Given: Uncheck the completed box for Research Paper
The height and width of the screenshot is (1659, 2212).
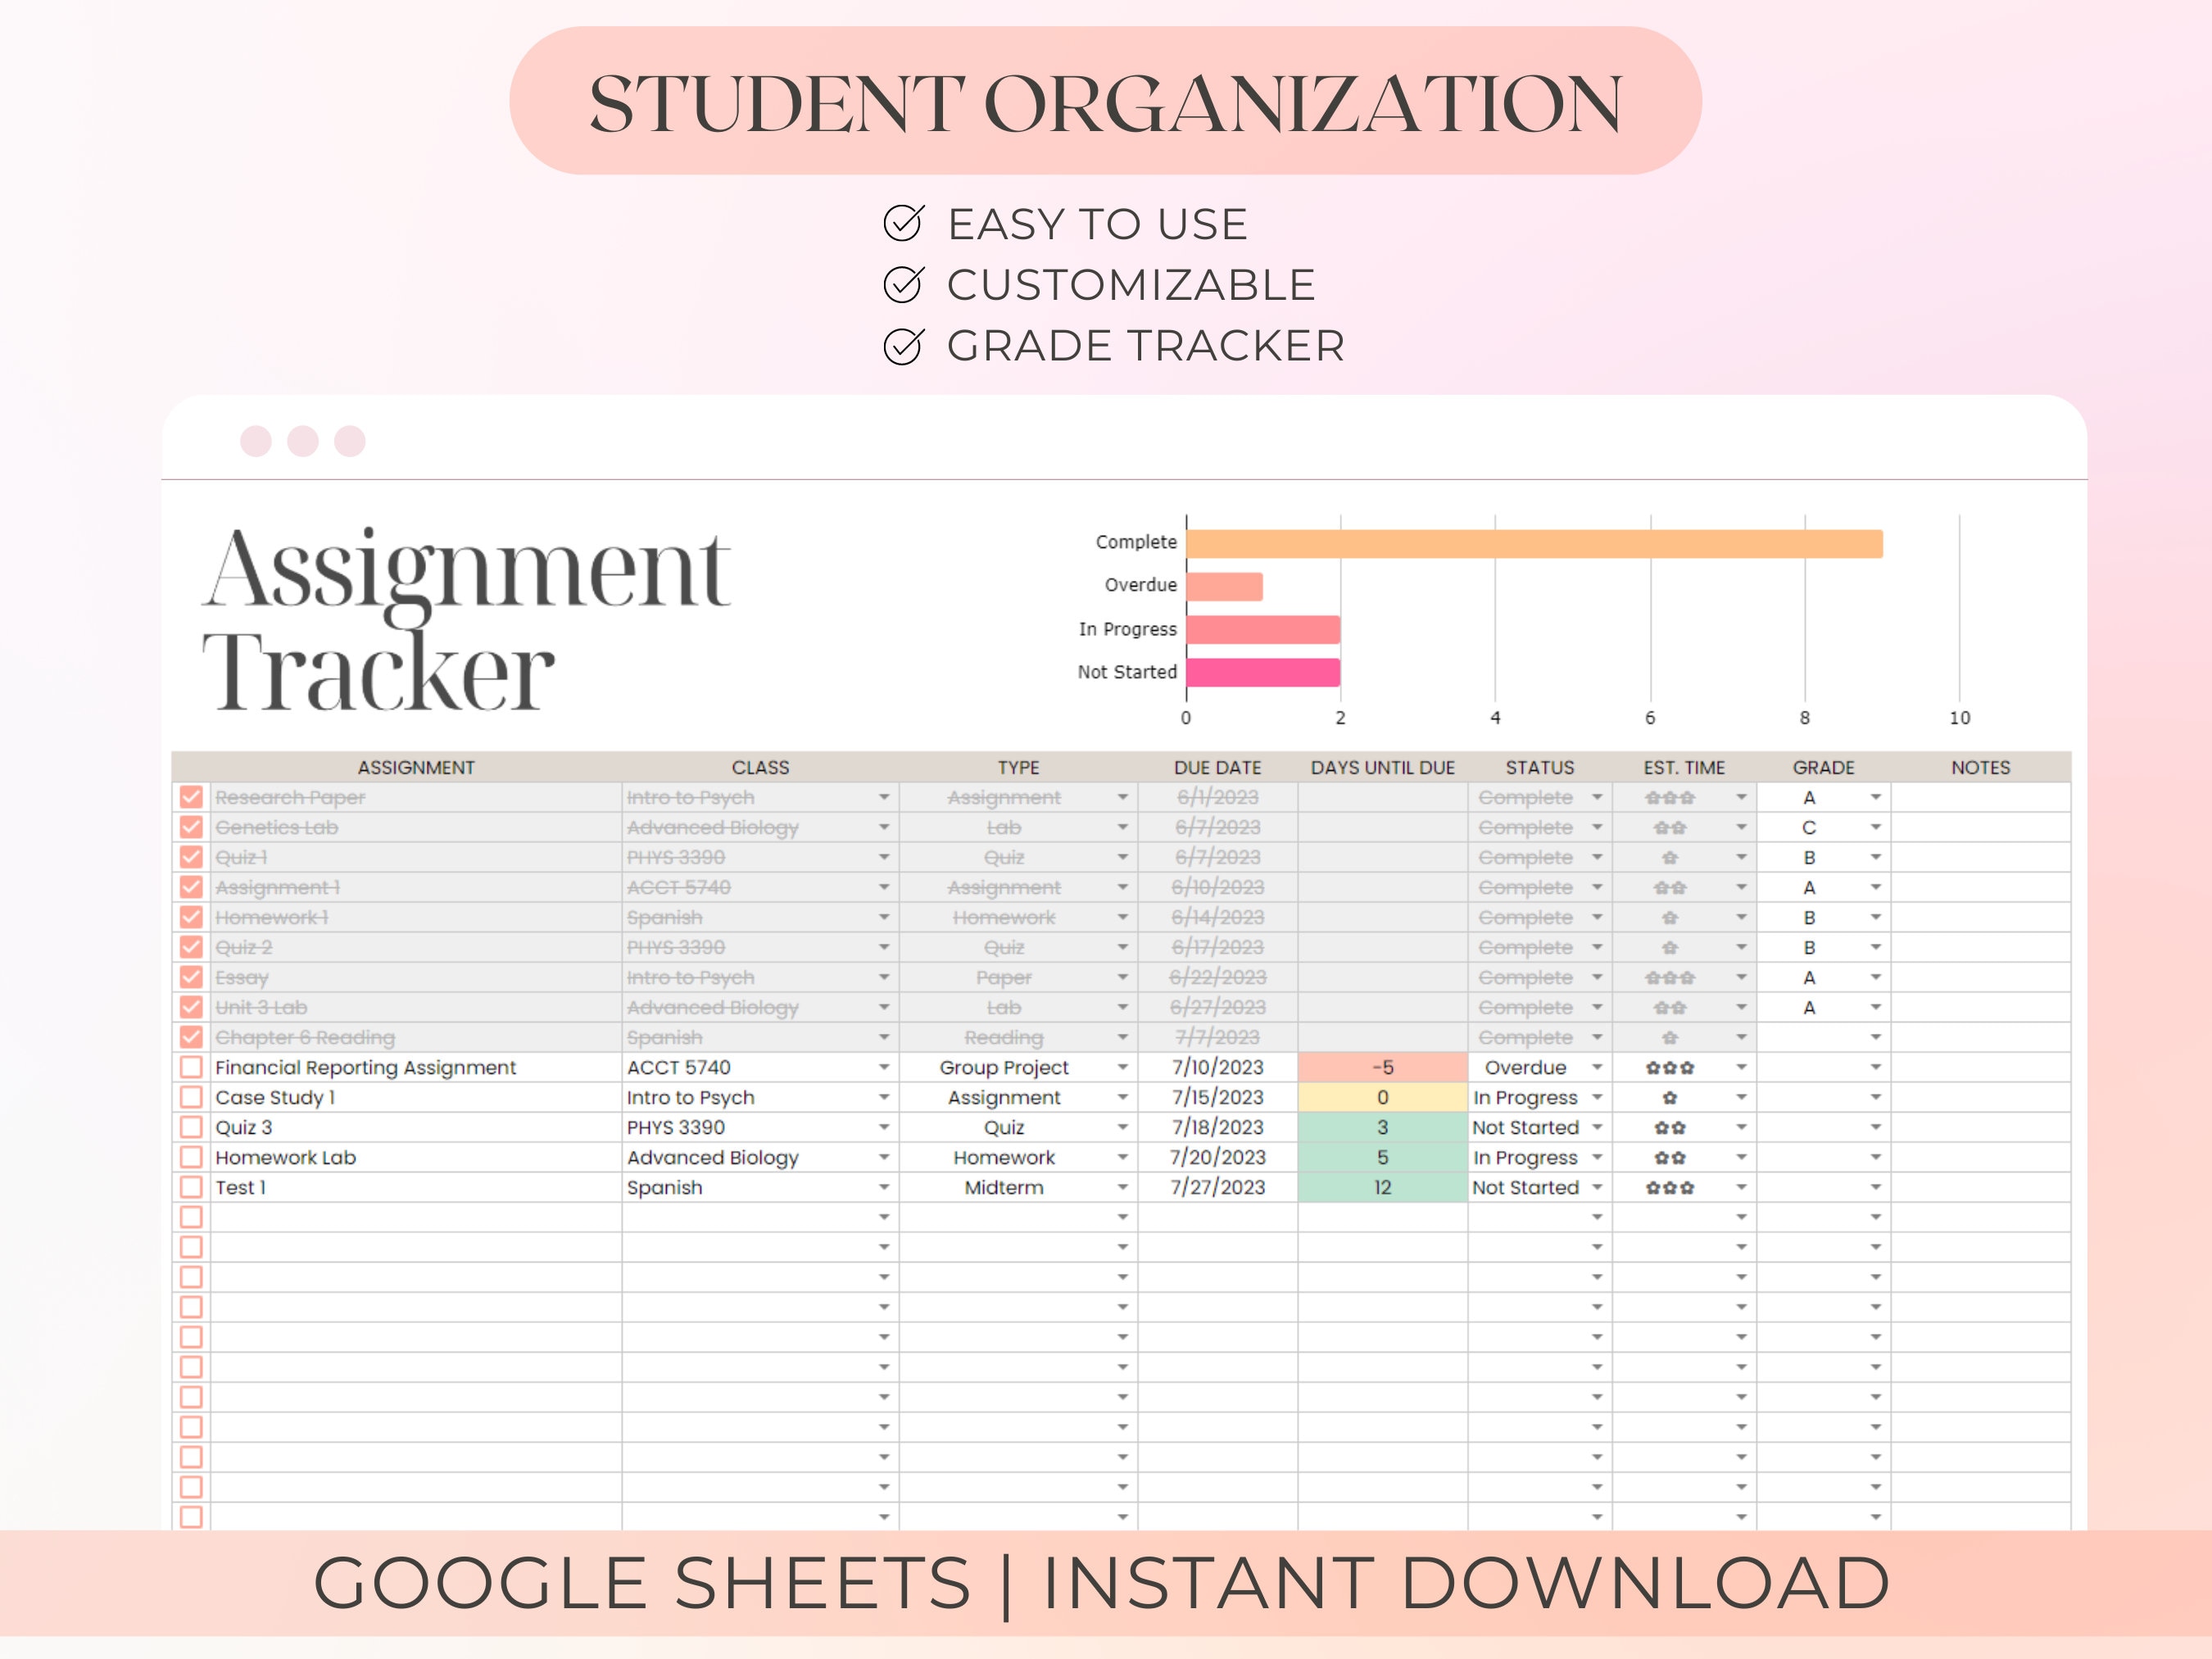Looking at the screenshot, I should 190,797.
